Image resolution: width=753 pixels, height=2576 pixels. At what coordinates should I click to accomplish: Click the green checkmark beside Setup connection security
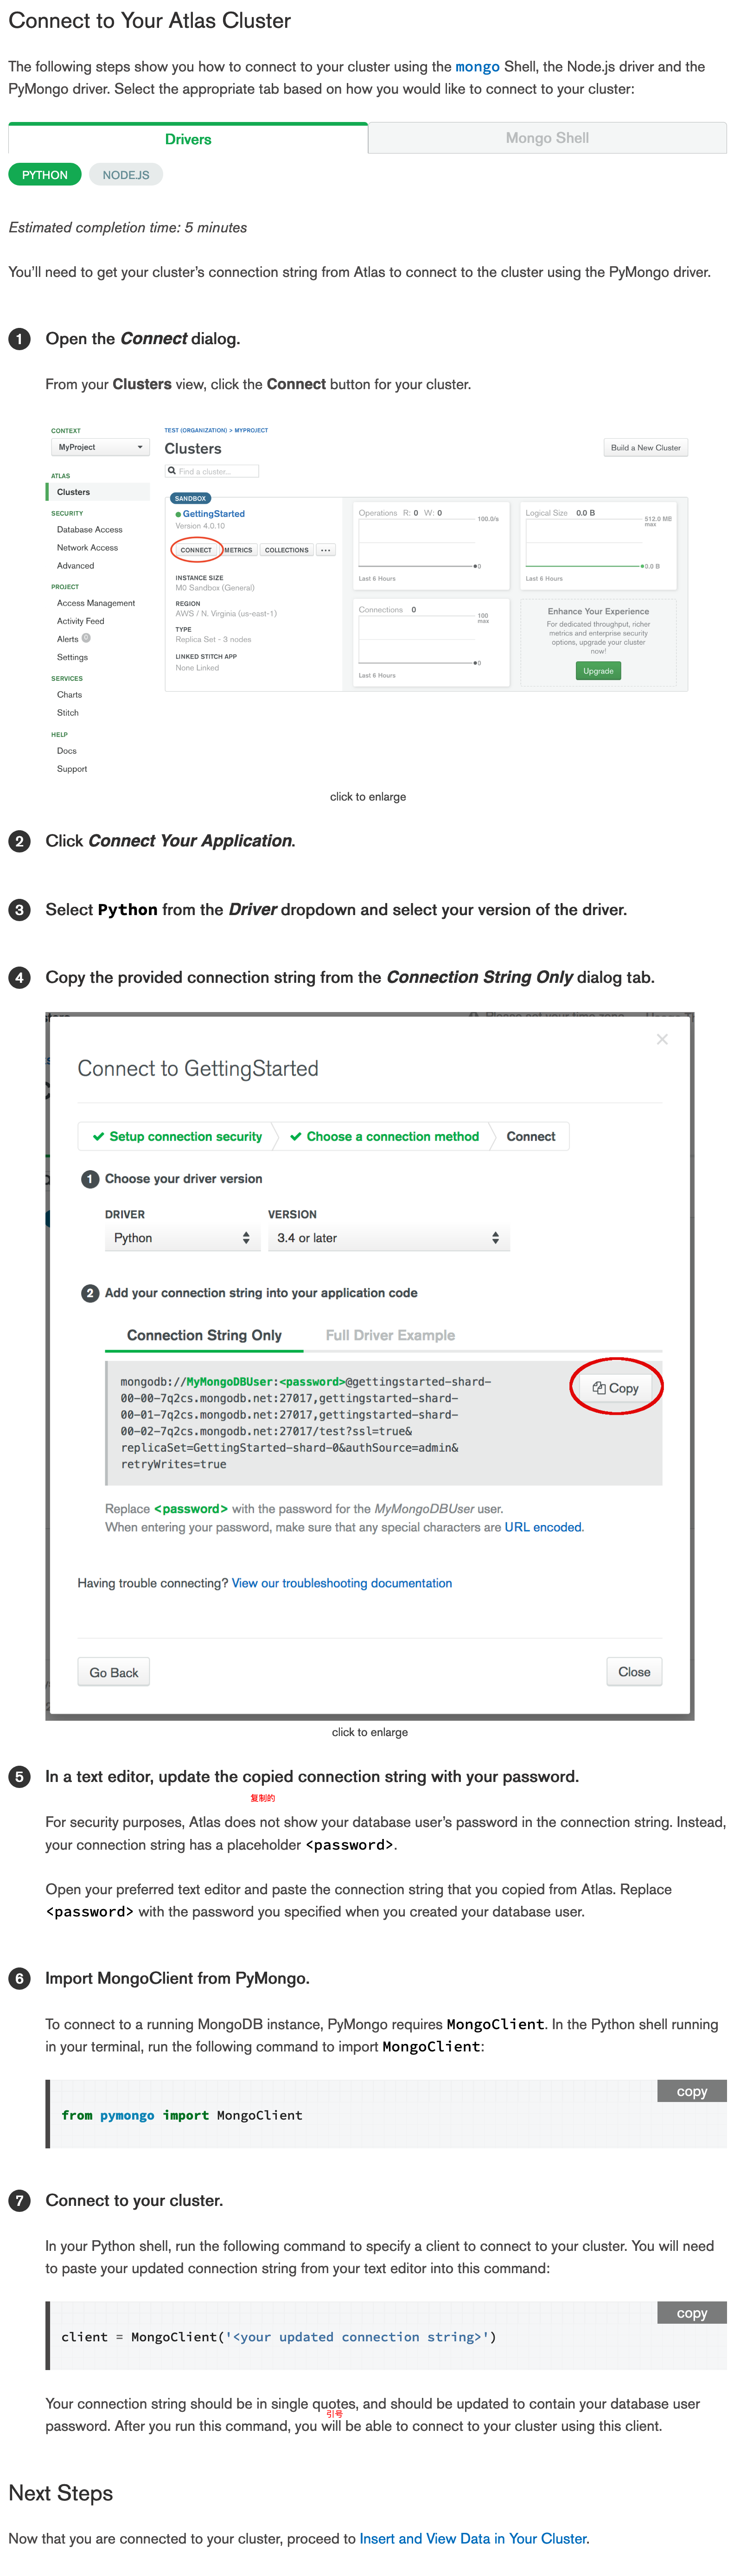tap(98, 1136)
